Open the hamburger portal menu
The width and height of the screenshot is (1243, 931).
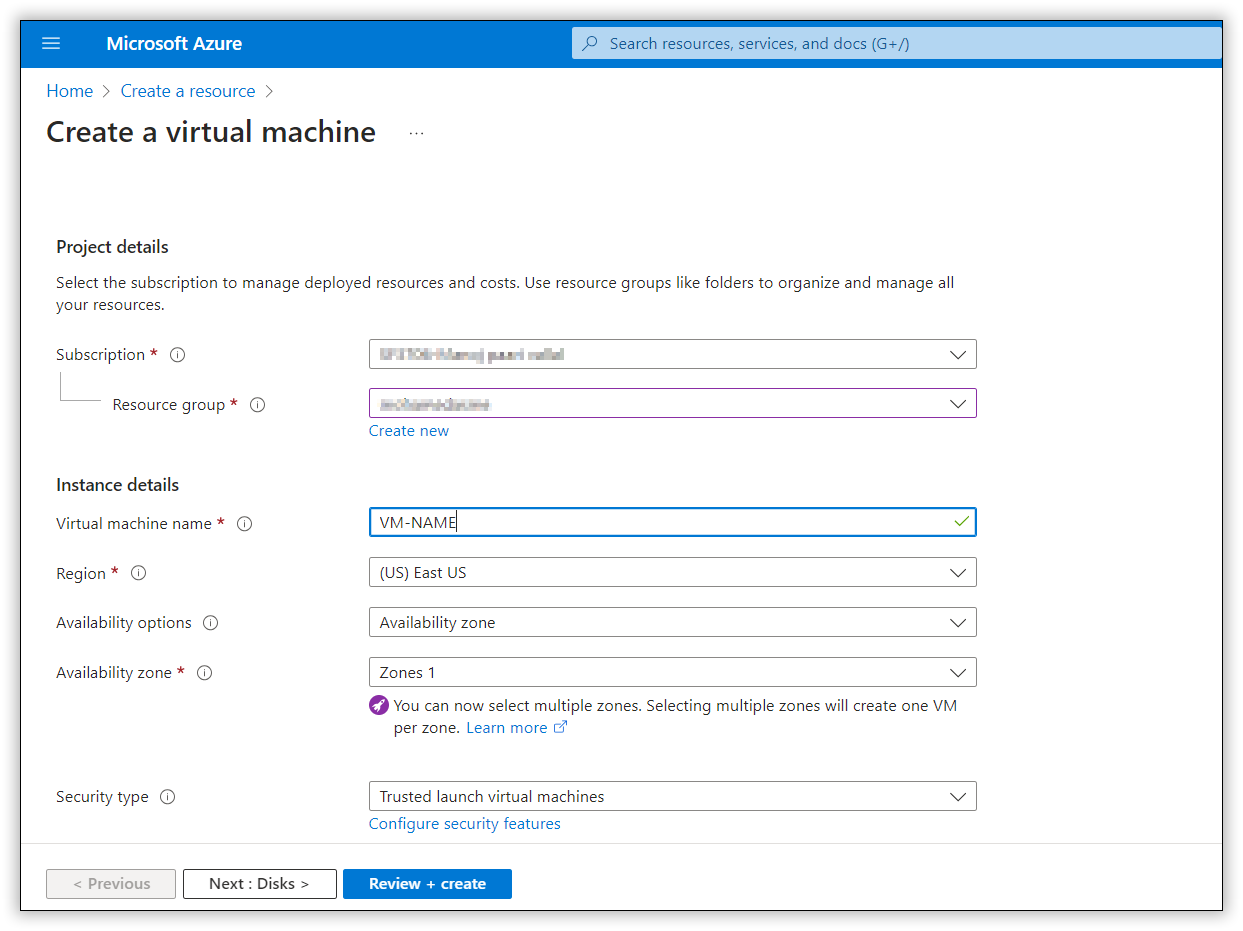(x=51, y=44)
